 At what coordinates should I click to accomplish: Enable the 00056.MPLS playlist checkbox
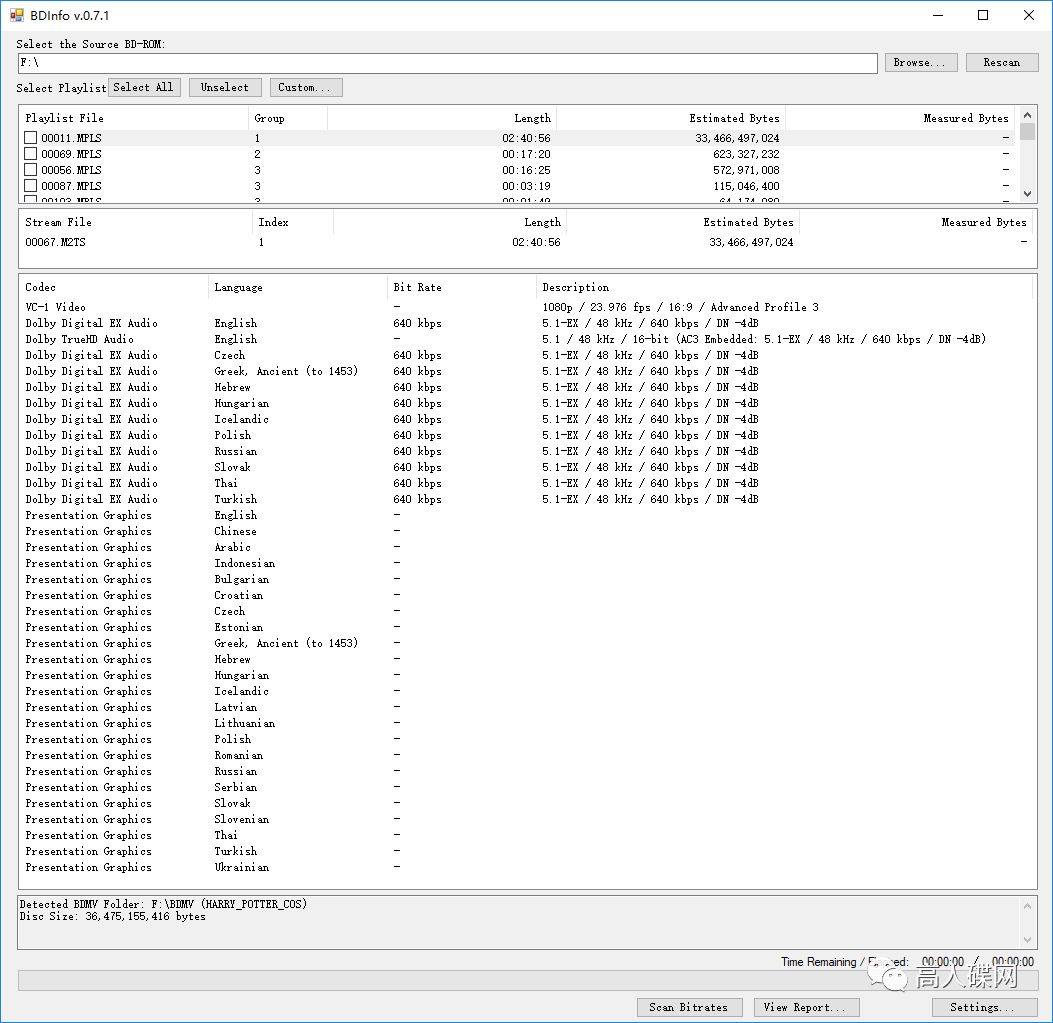pos(31,170)
